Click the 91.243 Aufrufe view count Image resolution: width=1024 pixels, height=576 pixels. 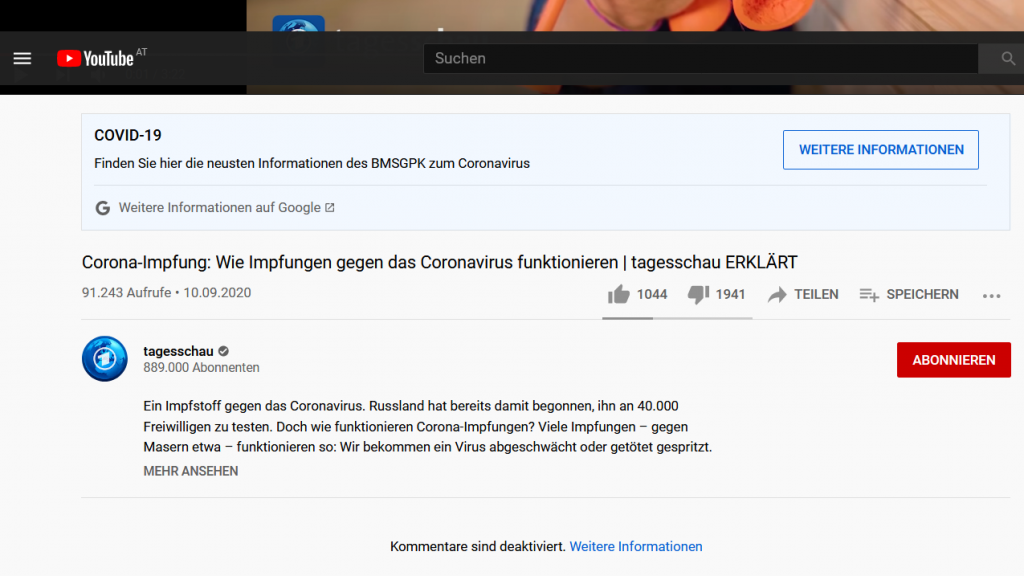pyautogui.click(x=126, y=293)
